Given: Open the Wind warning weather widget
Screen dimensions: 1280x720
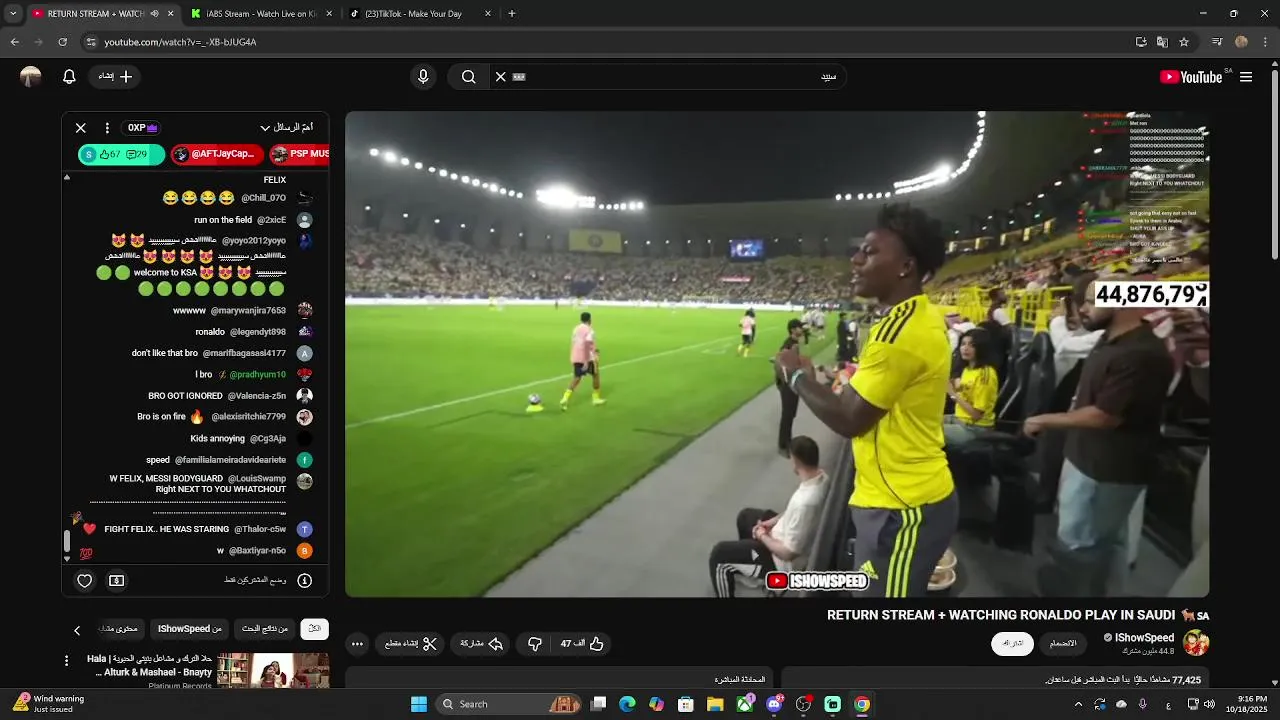Looking at the screenshot, I should (x=50, y=704).
